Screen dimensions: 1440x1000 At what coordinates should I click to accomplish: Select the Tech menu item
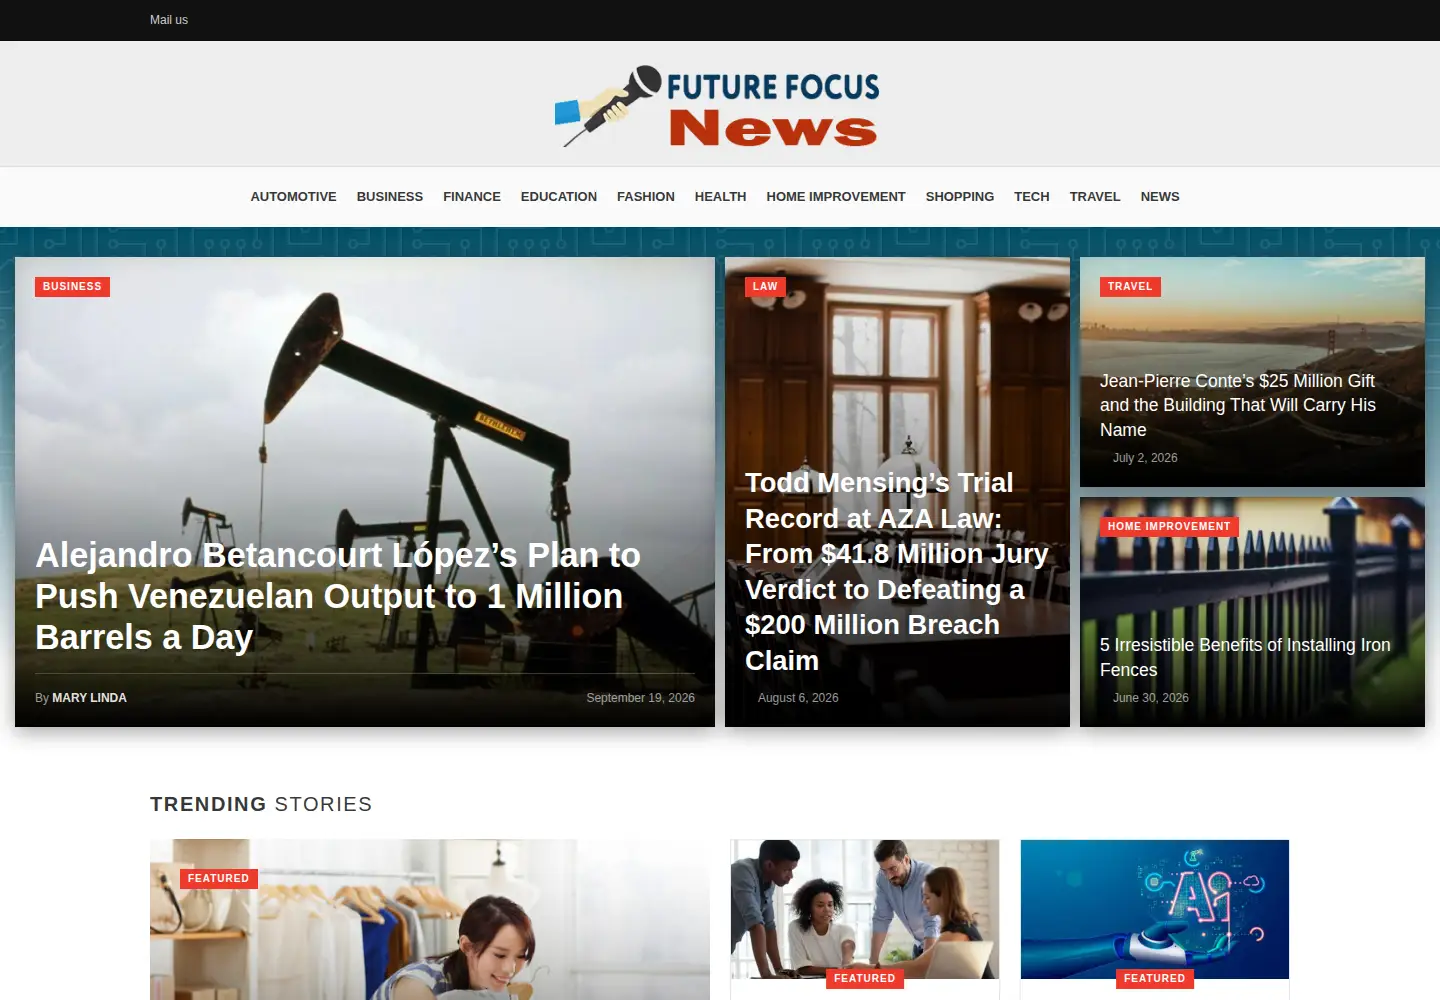[x=1032, y=197]
